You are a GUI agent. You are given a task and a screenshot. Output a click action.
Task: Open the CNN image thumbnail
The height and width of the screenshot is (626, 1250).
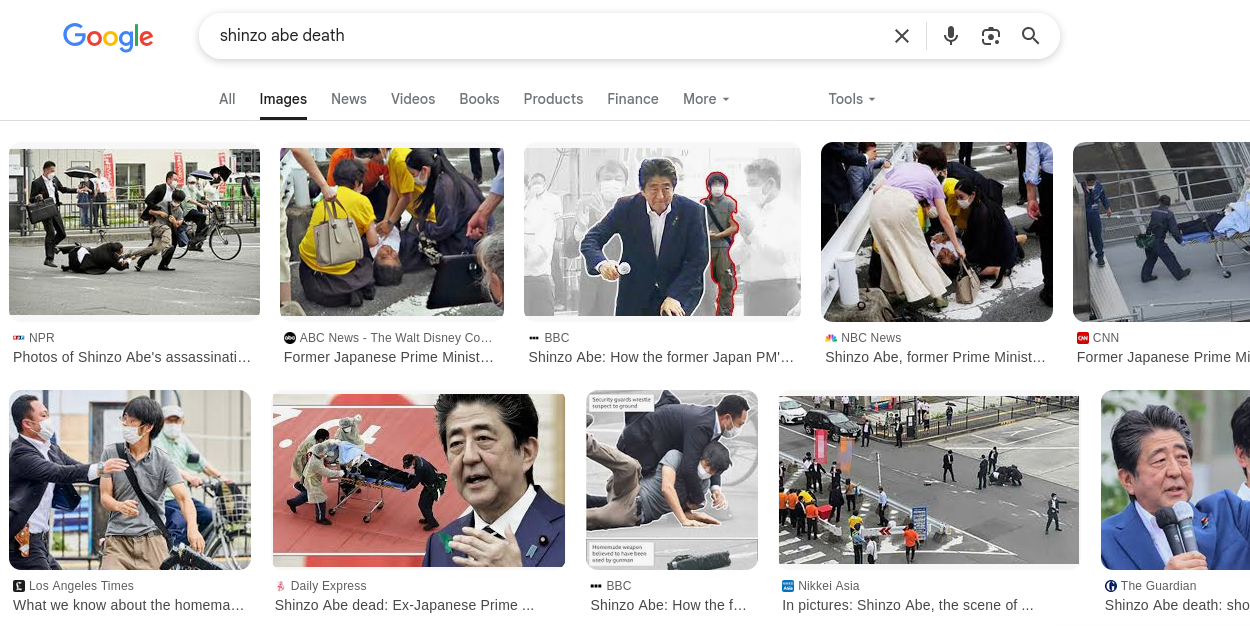(1161, 232)
